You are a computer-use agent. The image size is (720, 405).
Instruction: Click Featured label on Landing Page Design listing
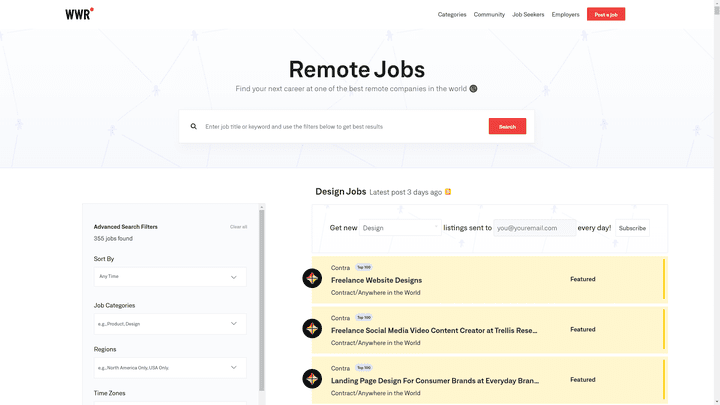coord(583,380)
